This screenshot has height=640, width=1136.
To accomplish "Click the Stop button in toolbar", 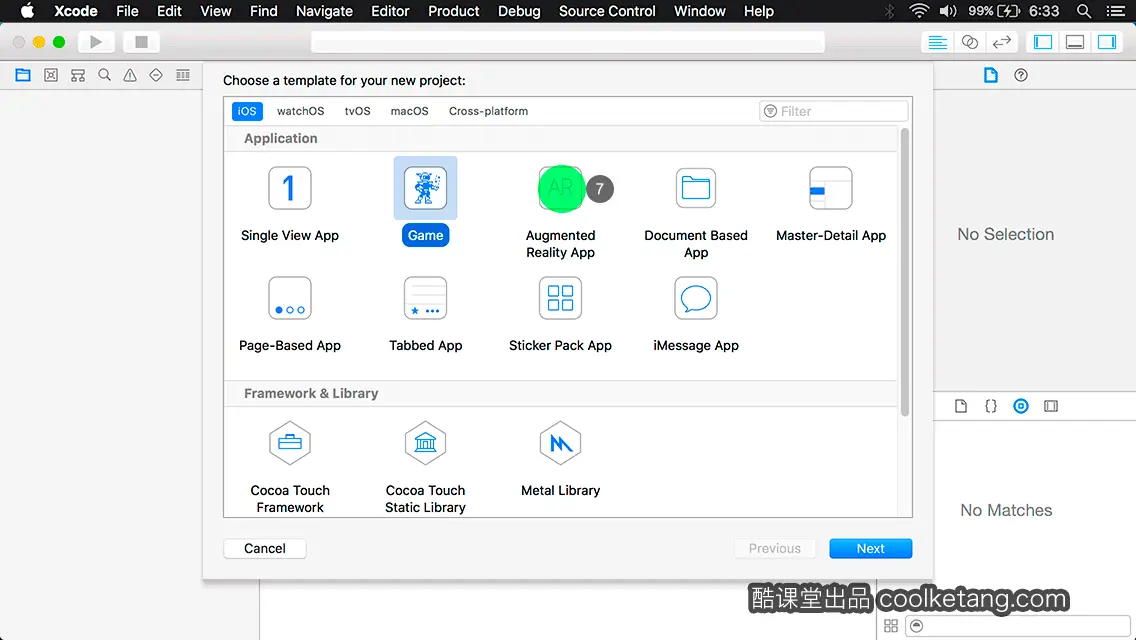I will [x=141, y=42].
